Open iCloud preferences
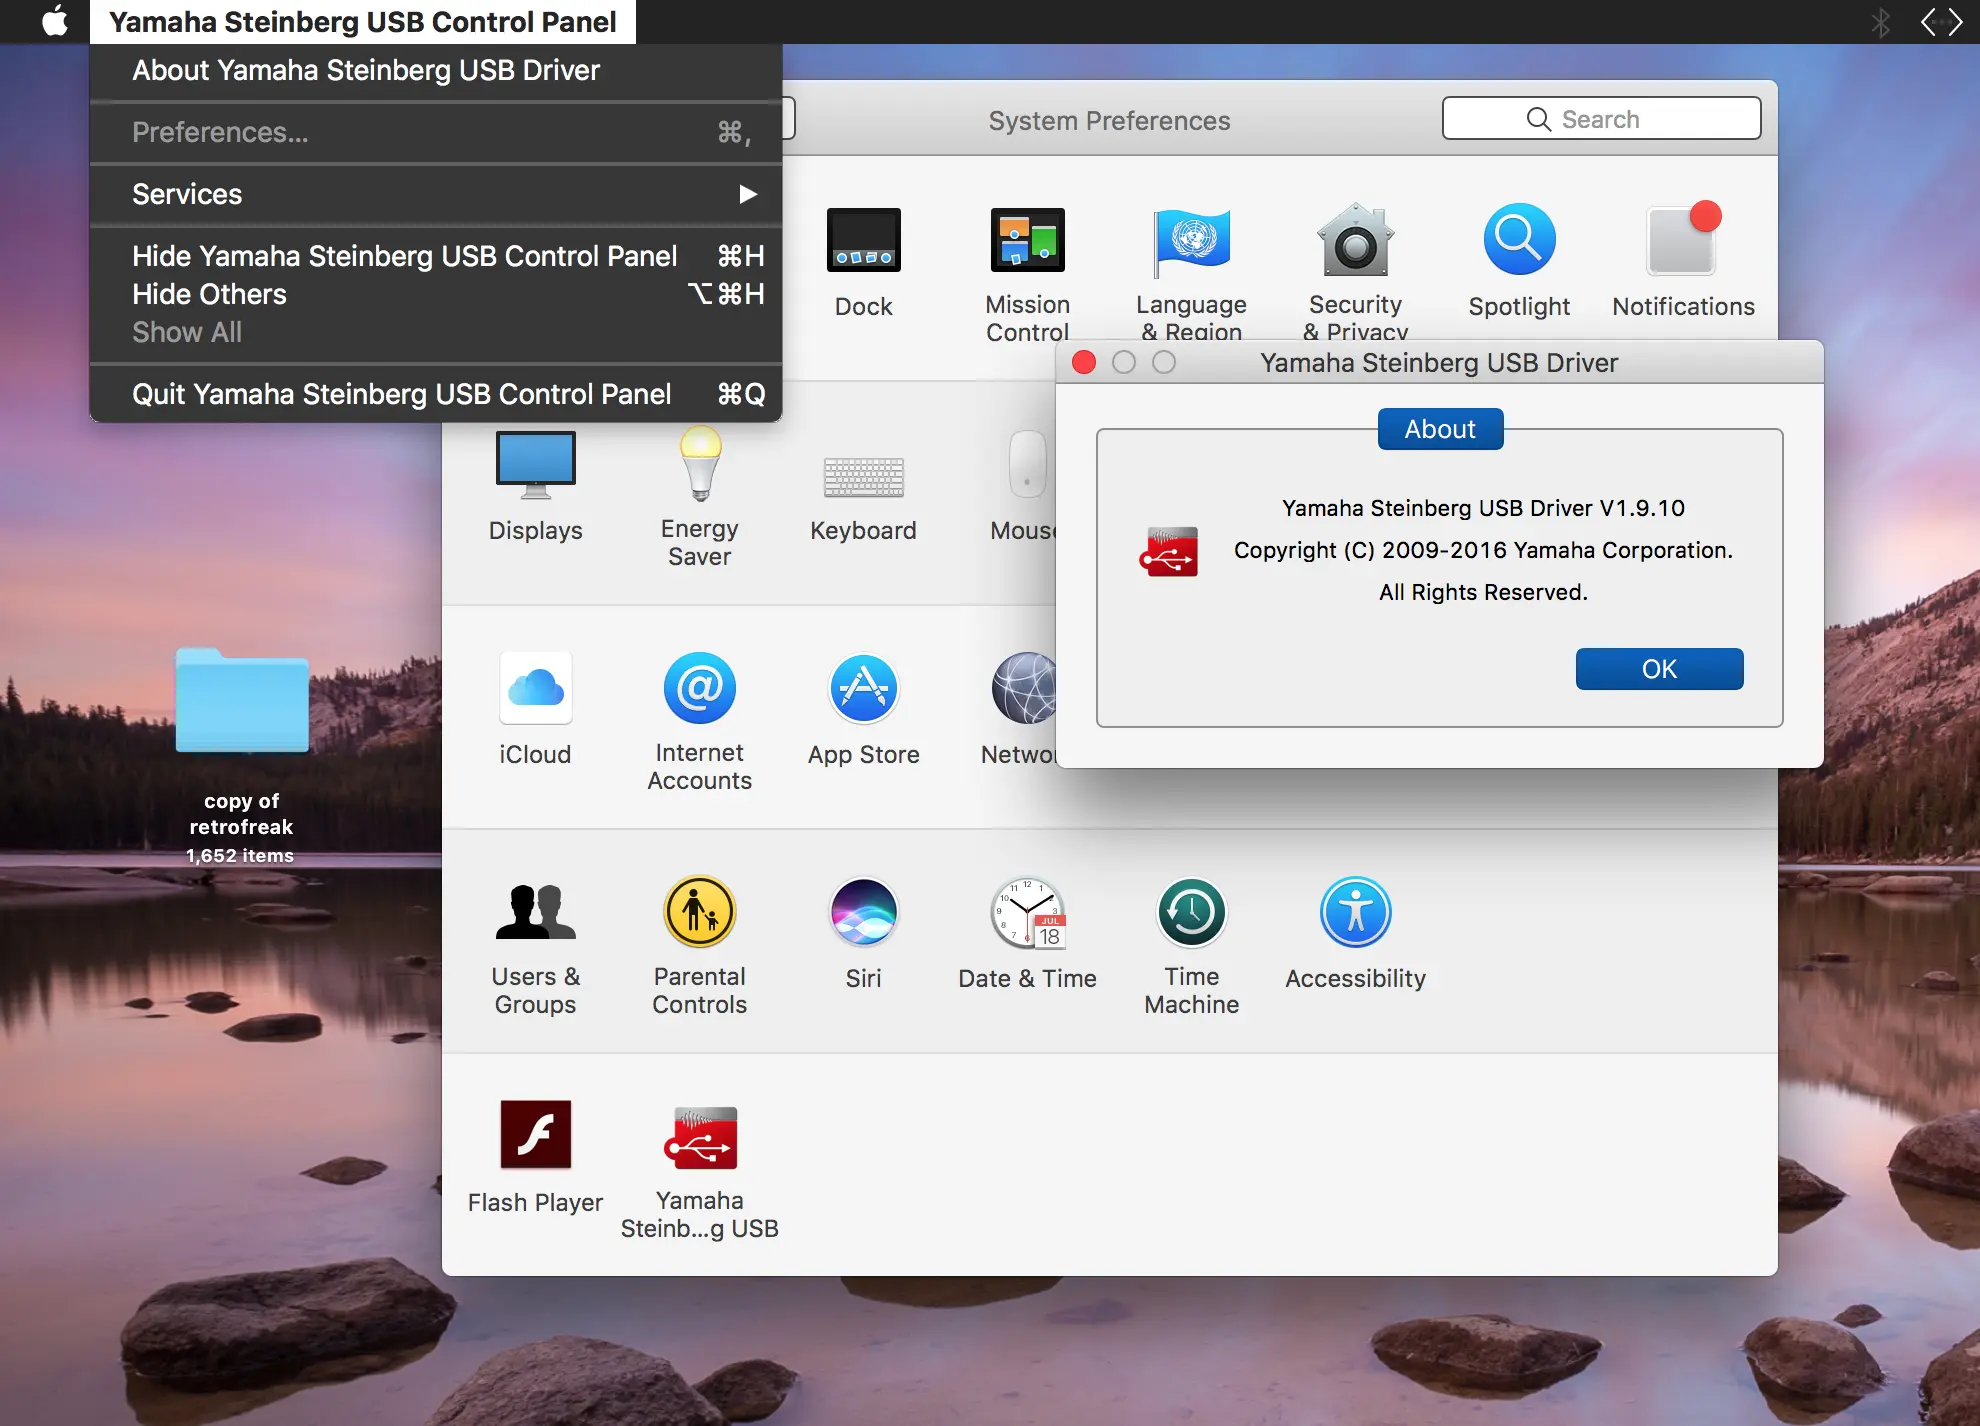This screenshot has height=1426, width=1980. tap(536, 688)
